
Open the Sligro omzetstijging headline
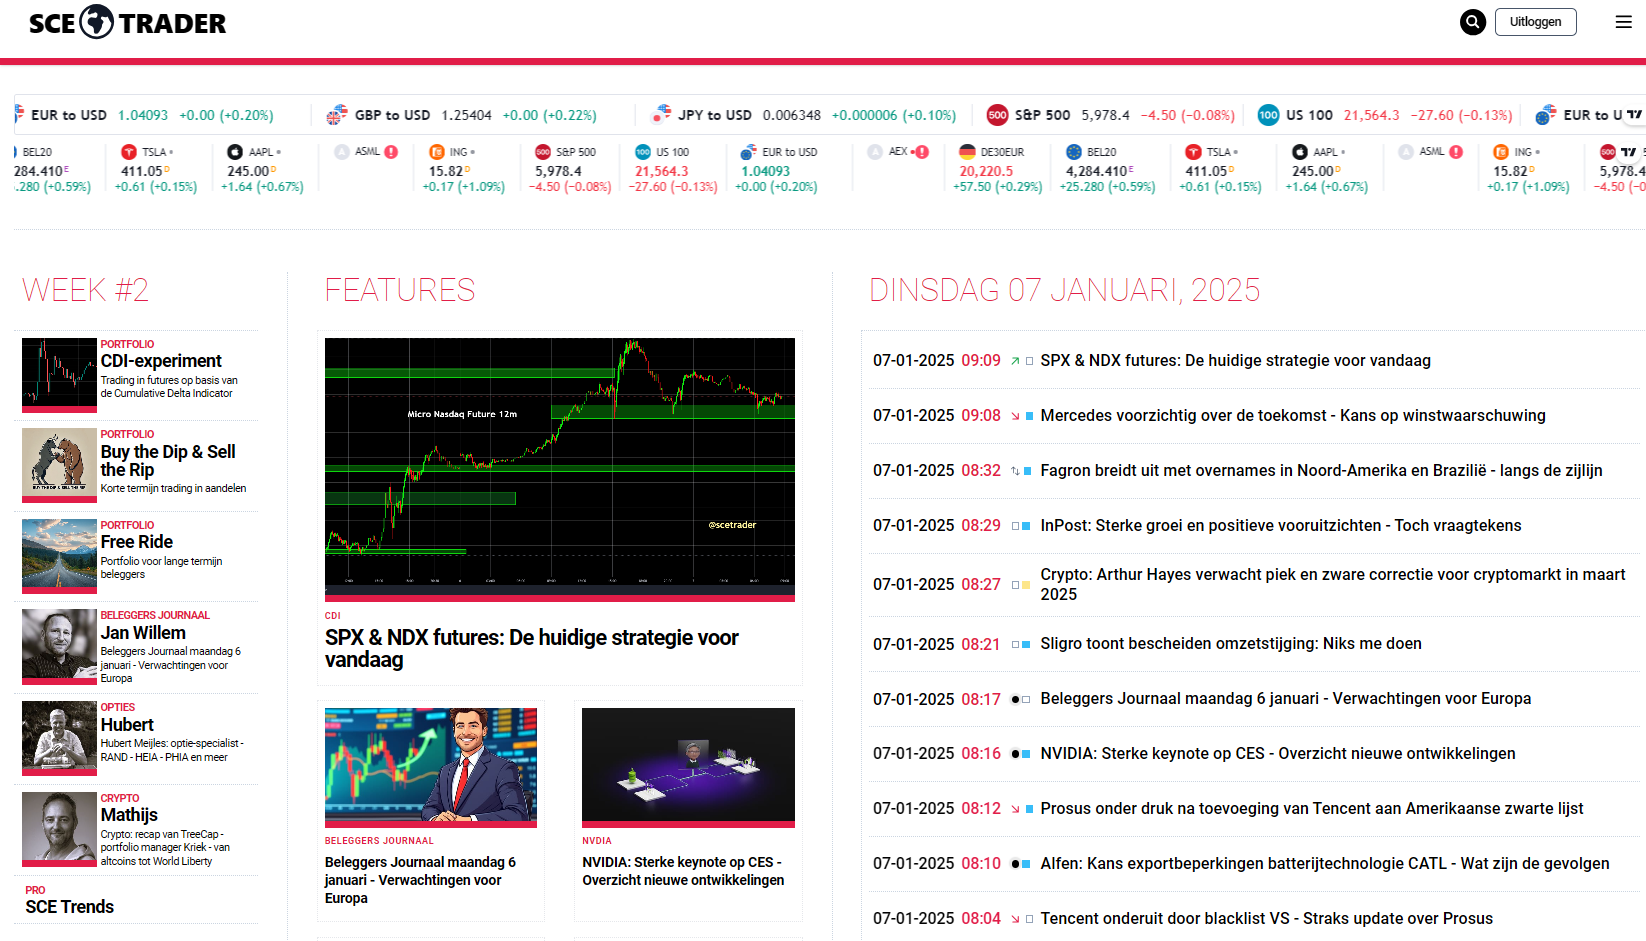coord(1231,644)
